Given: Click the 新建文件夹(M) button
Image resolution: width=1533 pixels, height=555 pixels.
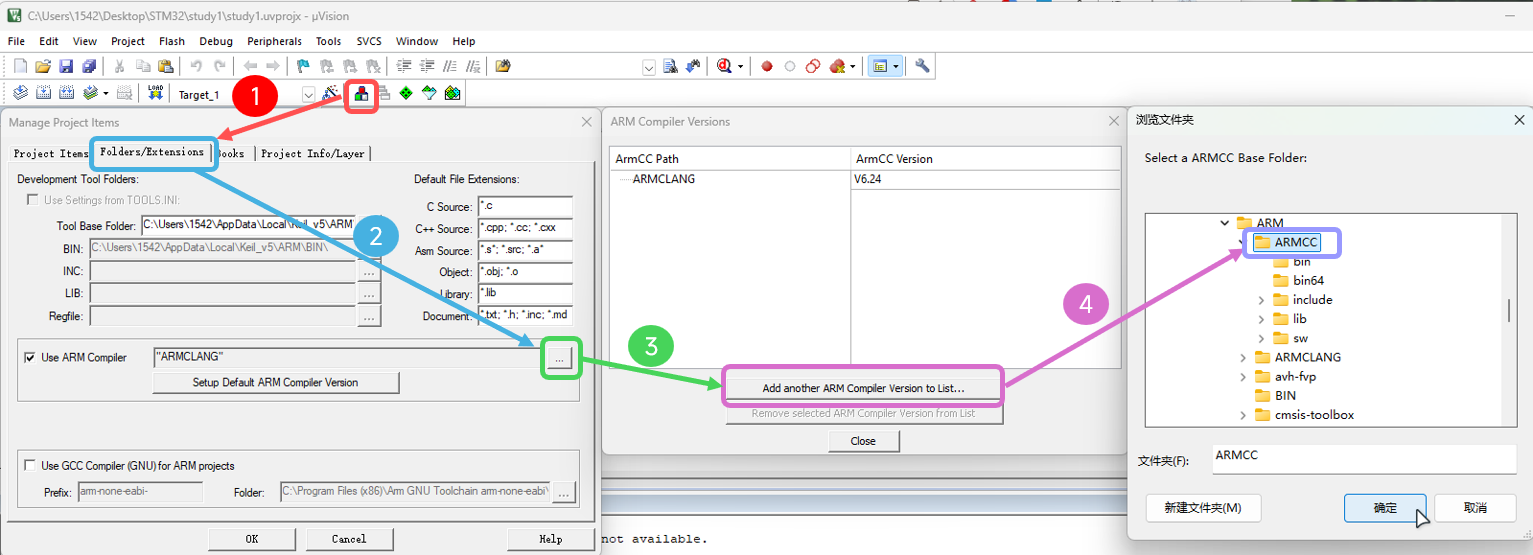Looking at the screenshot, I should click(x=1203, y=507).
